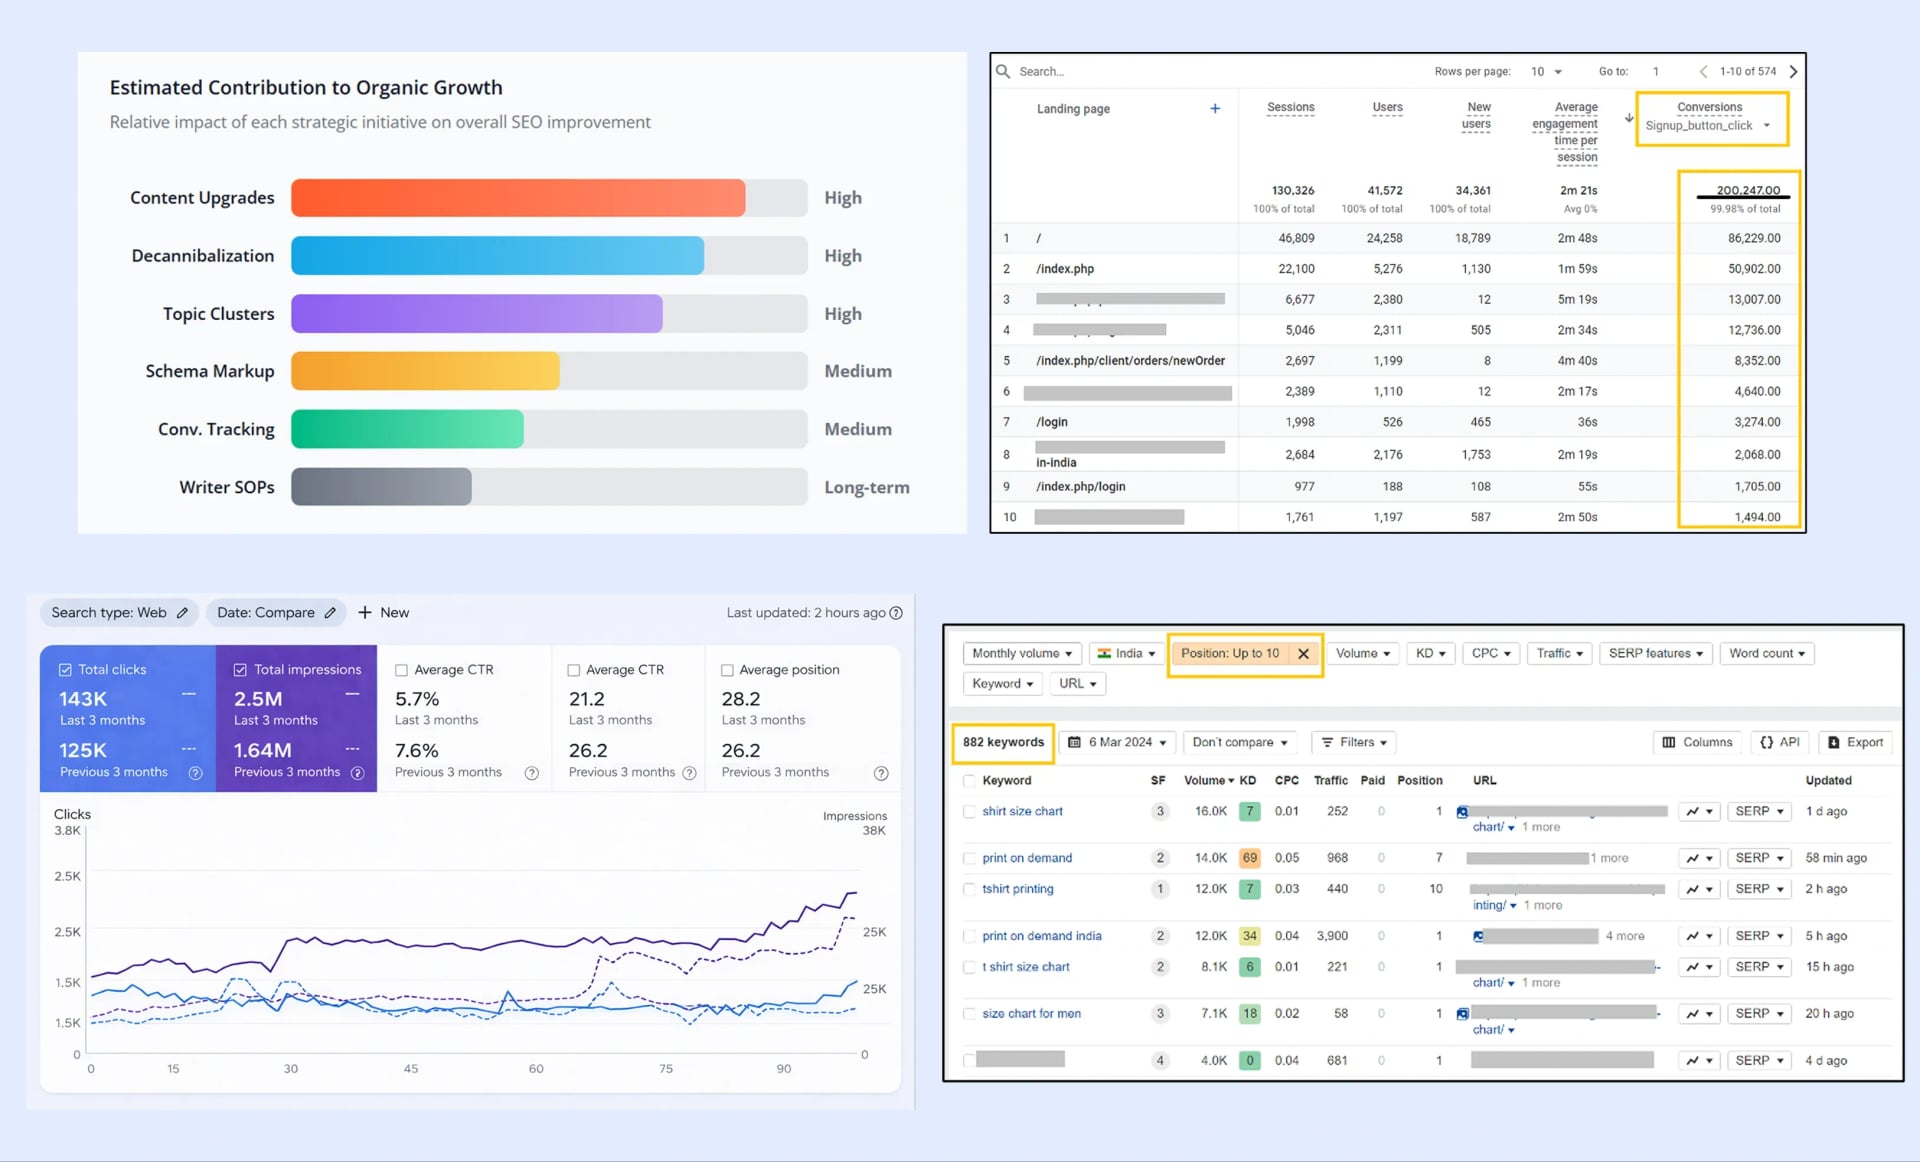The image size is (1920, 1162).
Task: Click the Export file icon
Action: [1834, 742]
